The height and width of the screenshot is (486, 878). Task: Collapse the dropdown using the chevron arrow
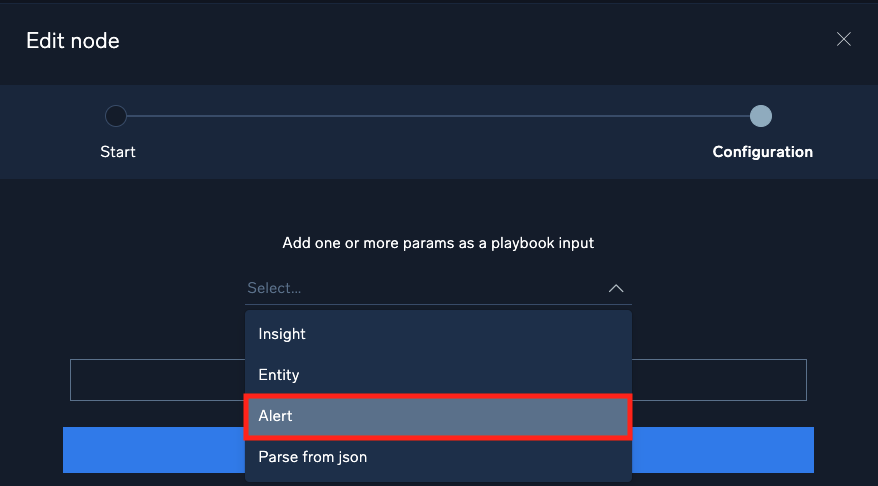click(x=616, y=289)
